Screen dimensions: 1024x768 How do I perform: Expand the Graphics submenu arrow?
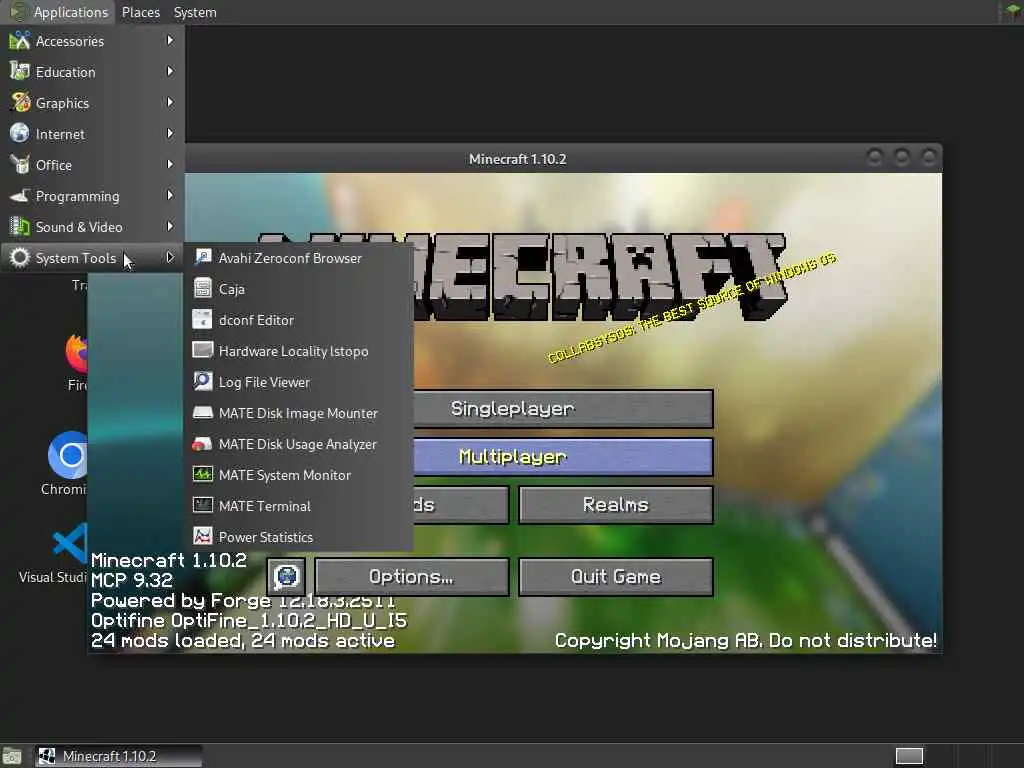coord(170,103)
